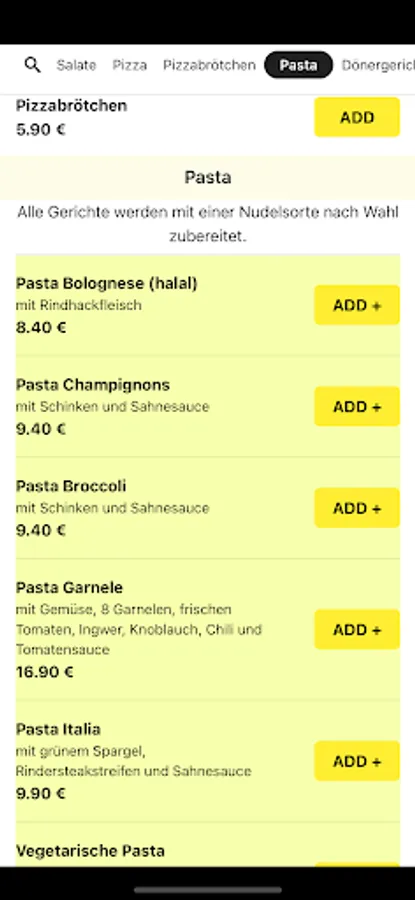
Task: Switch to the Salate category tab
Action: (x=76, y=65)
